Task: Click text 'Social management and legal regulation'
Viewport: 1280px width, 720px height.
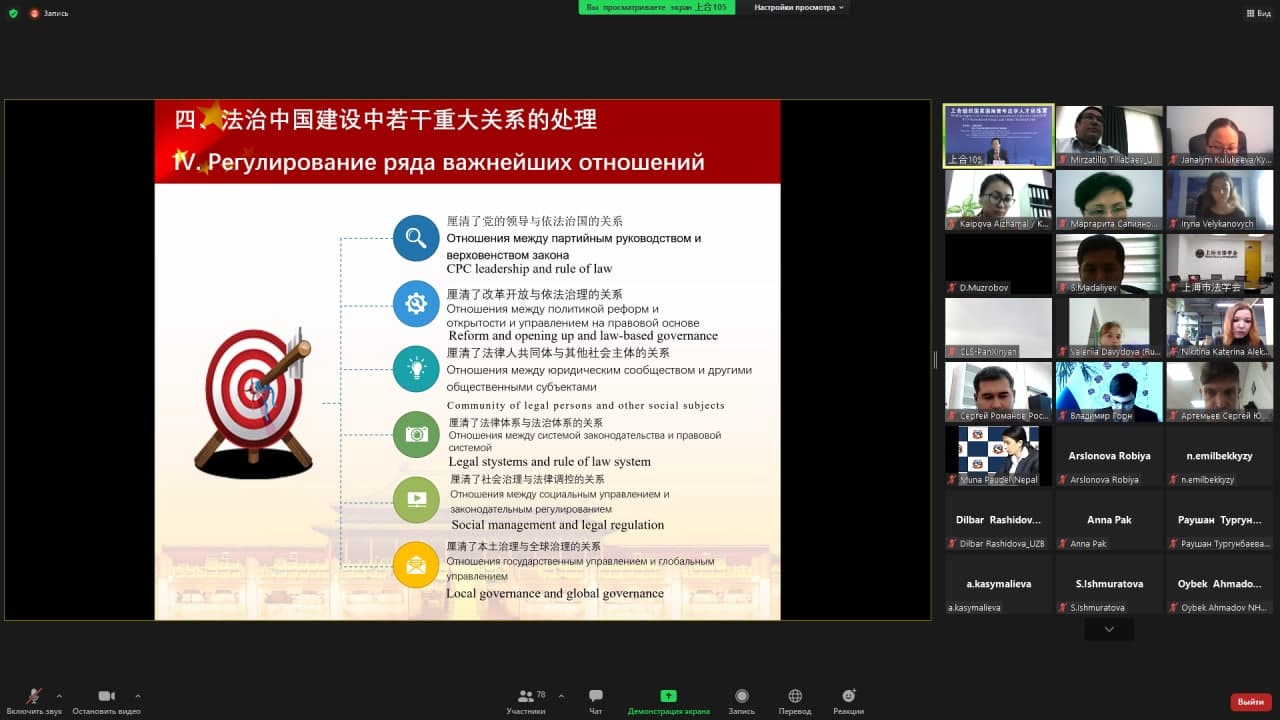Action: click(x=558, y=525)
